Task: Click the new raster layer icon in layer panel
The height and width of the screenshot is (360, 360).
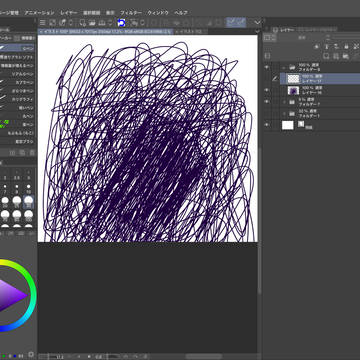Action: tap(326, 56)
